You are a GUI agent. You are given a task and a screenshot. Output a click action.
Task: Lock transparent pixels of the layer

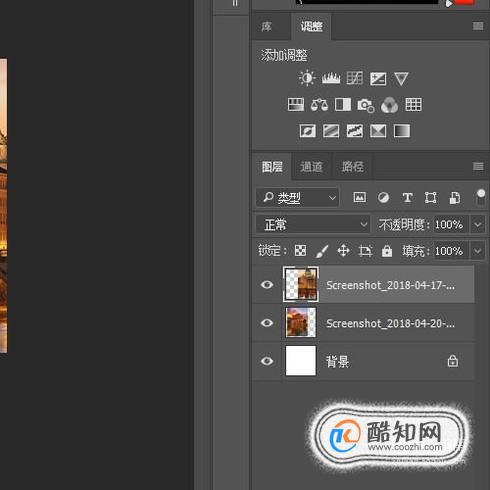pyautogui.click(x=300, y=251)
